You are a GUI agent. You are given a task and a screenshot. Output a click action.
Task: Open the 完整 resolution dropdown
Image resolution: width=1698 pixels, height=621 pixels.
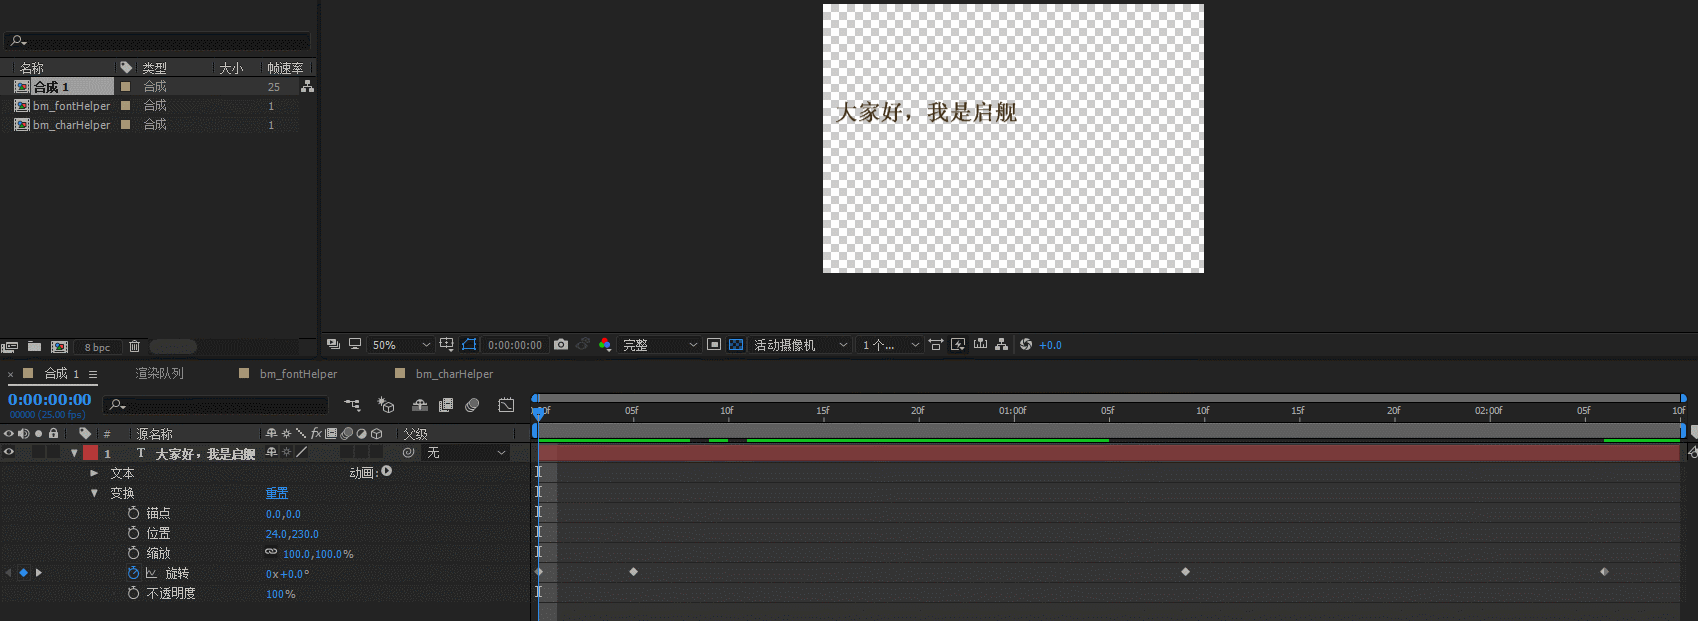coord(659,344)
